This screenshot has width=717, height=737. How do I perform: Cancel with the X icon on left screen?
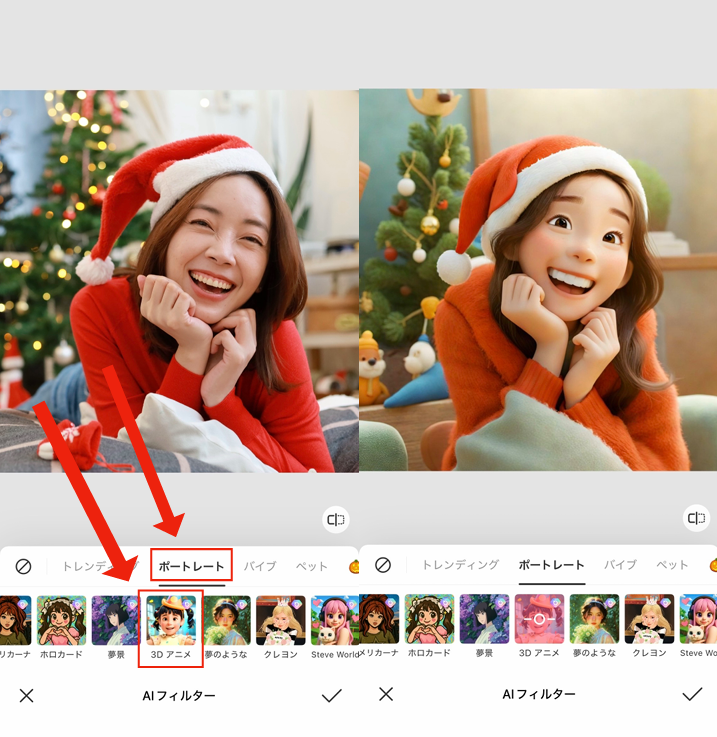click(27, 695)
